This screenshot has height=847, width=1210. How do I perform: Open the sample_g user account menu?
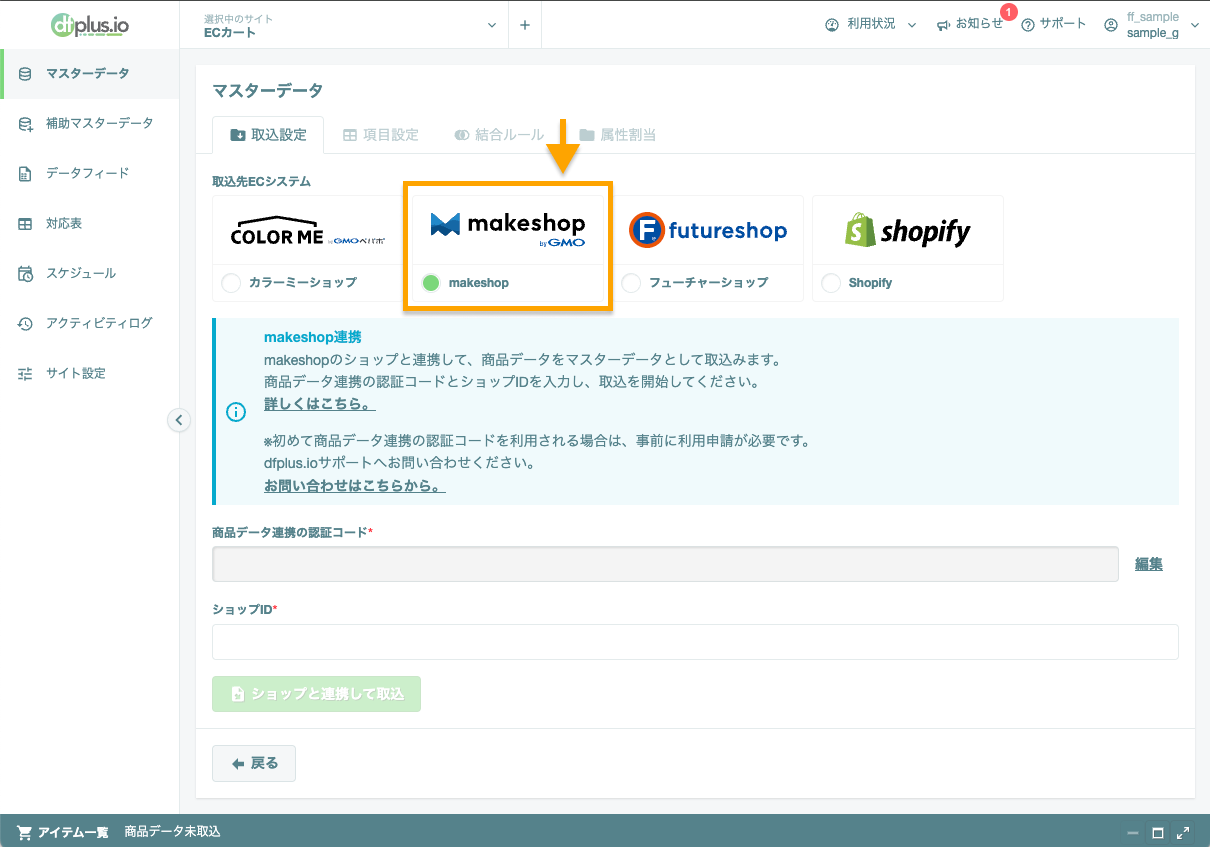1152,25
